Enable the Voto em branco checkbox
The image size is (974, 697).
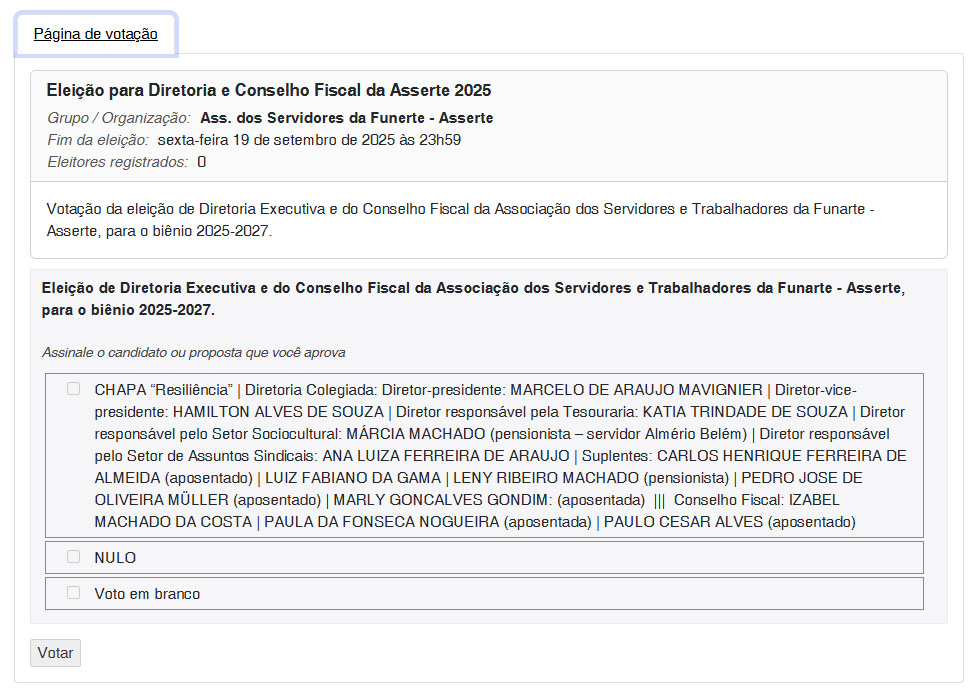(73, 593)
